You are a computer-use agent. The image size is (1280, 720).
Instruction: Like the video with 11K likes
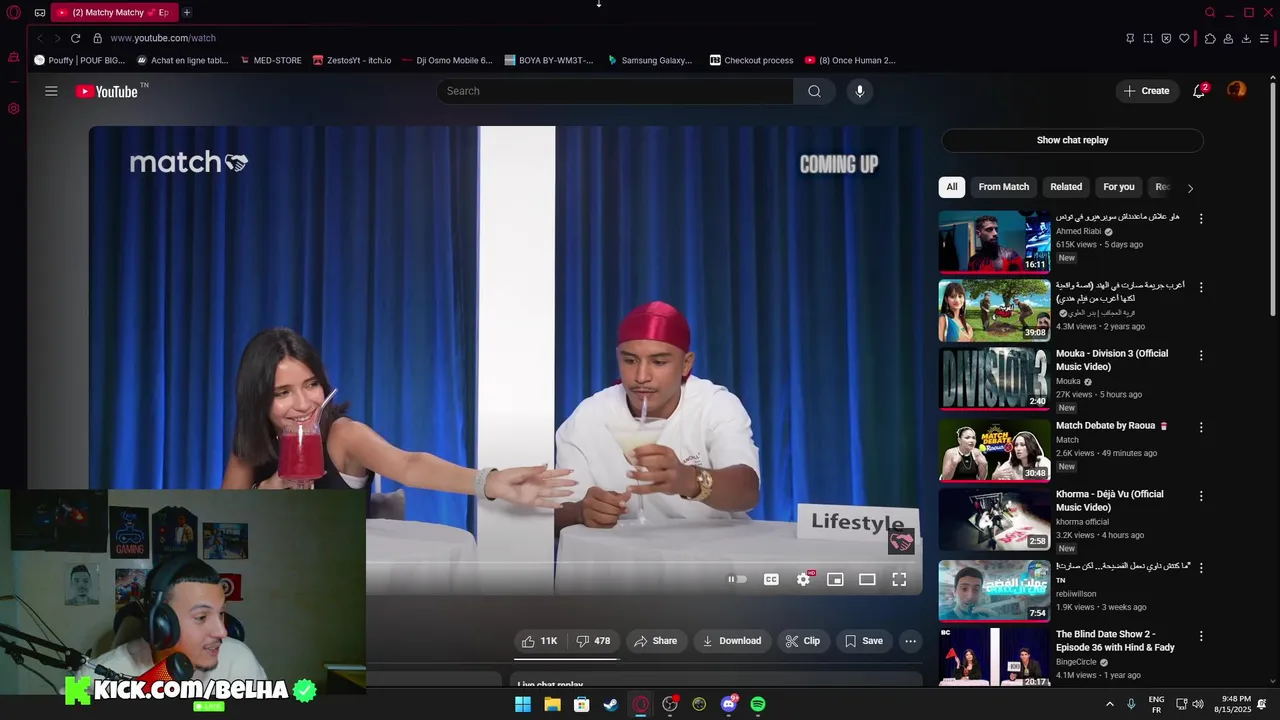click(538, 641)
